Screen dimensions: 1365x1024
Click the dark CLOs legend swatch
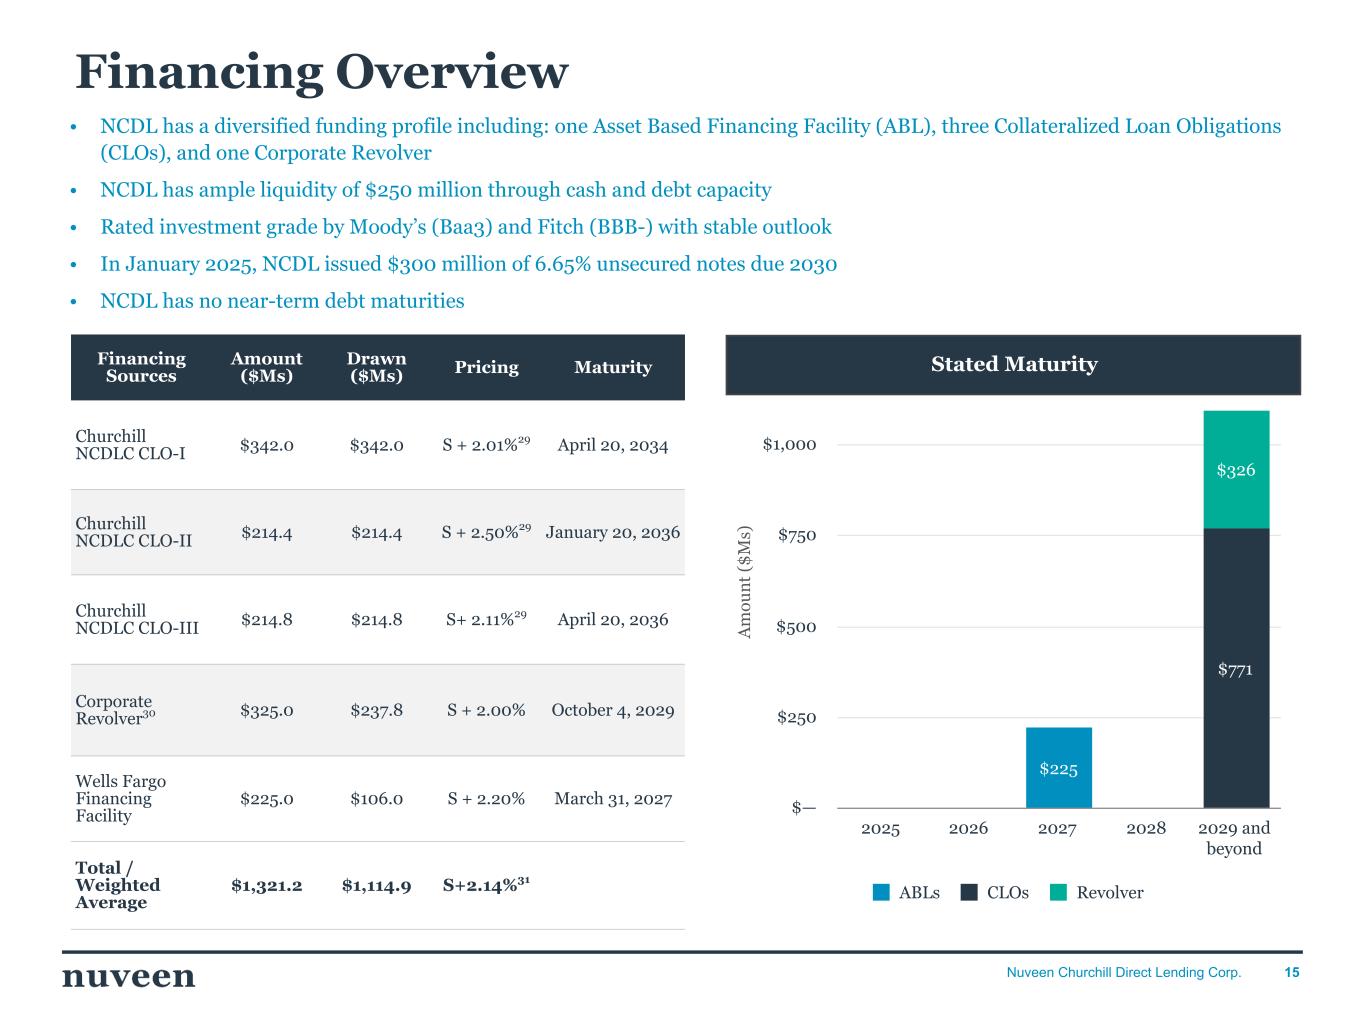click(969, 893)
